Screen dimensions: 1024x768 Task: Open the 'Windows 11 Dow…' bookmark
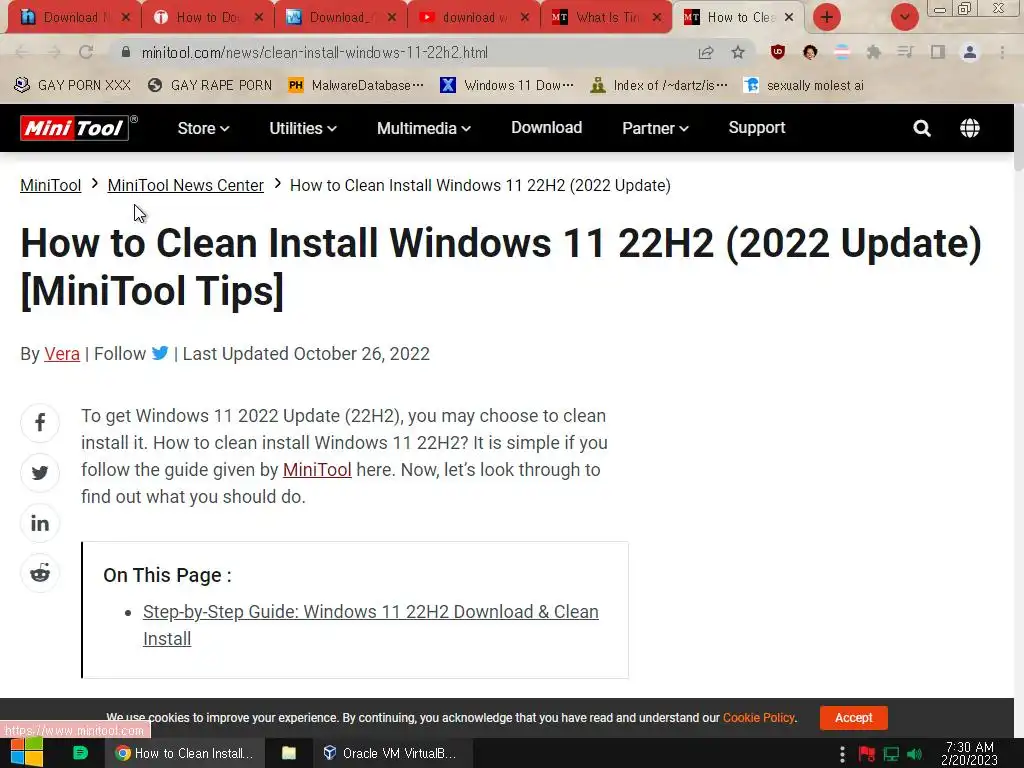[507, 85]
